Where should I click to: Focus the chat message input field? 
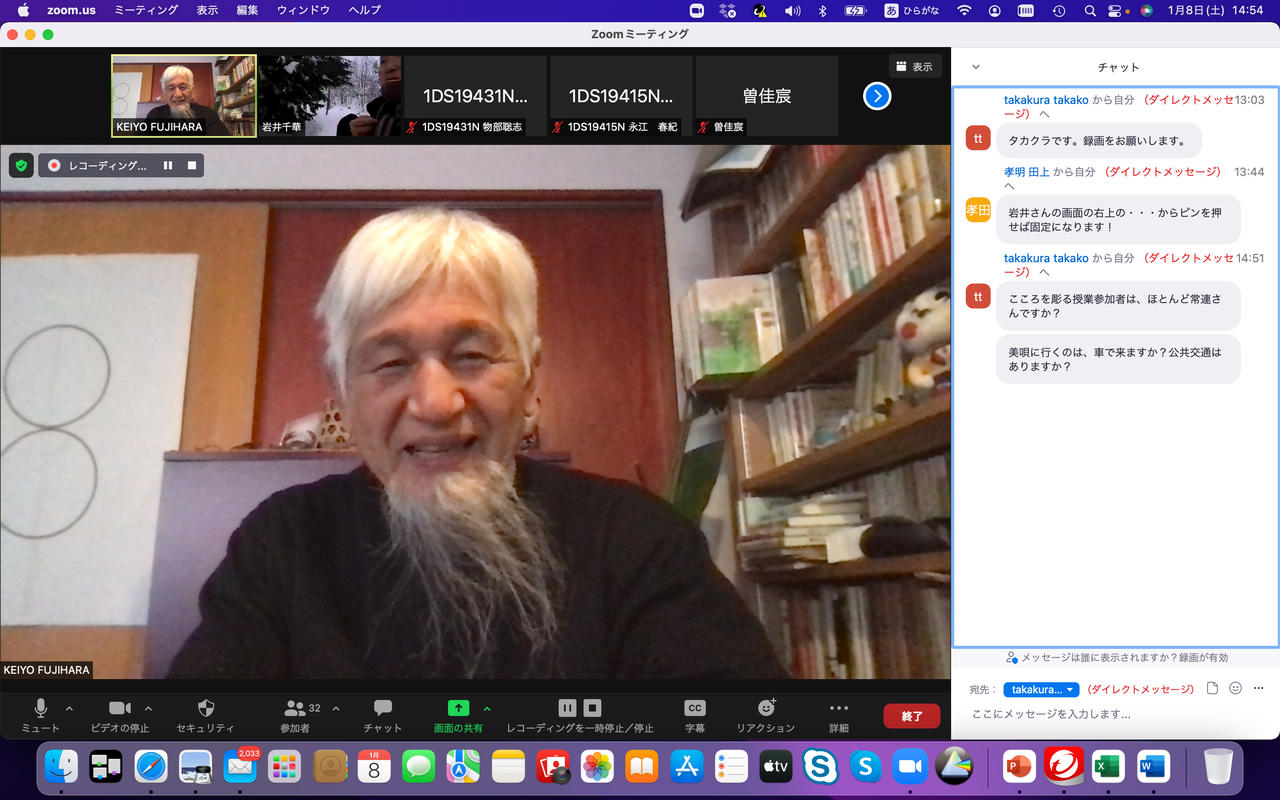(1115, 714)
